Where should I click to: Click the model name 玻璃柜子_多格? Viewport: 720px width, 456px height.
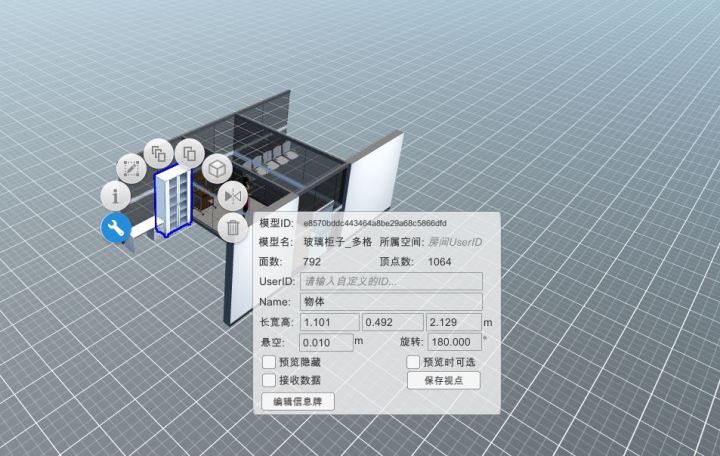tap(338, 242)
